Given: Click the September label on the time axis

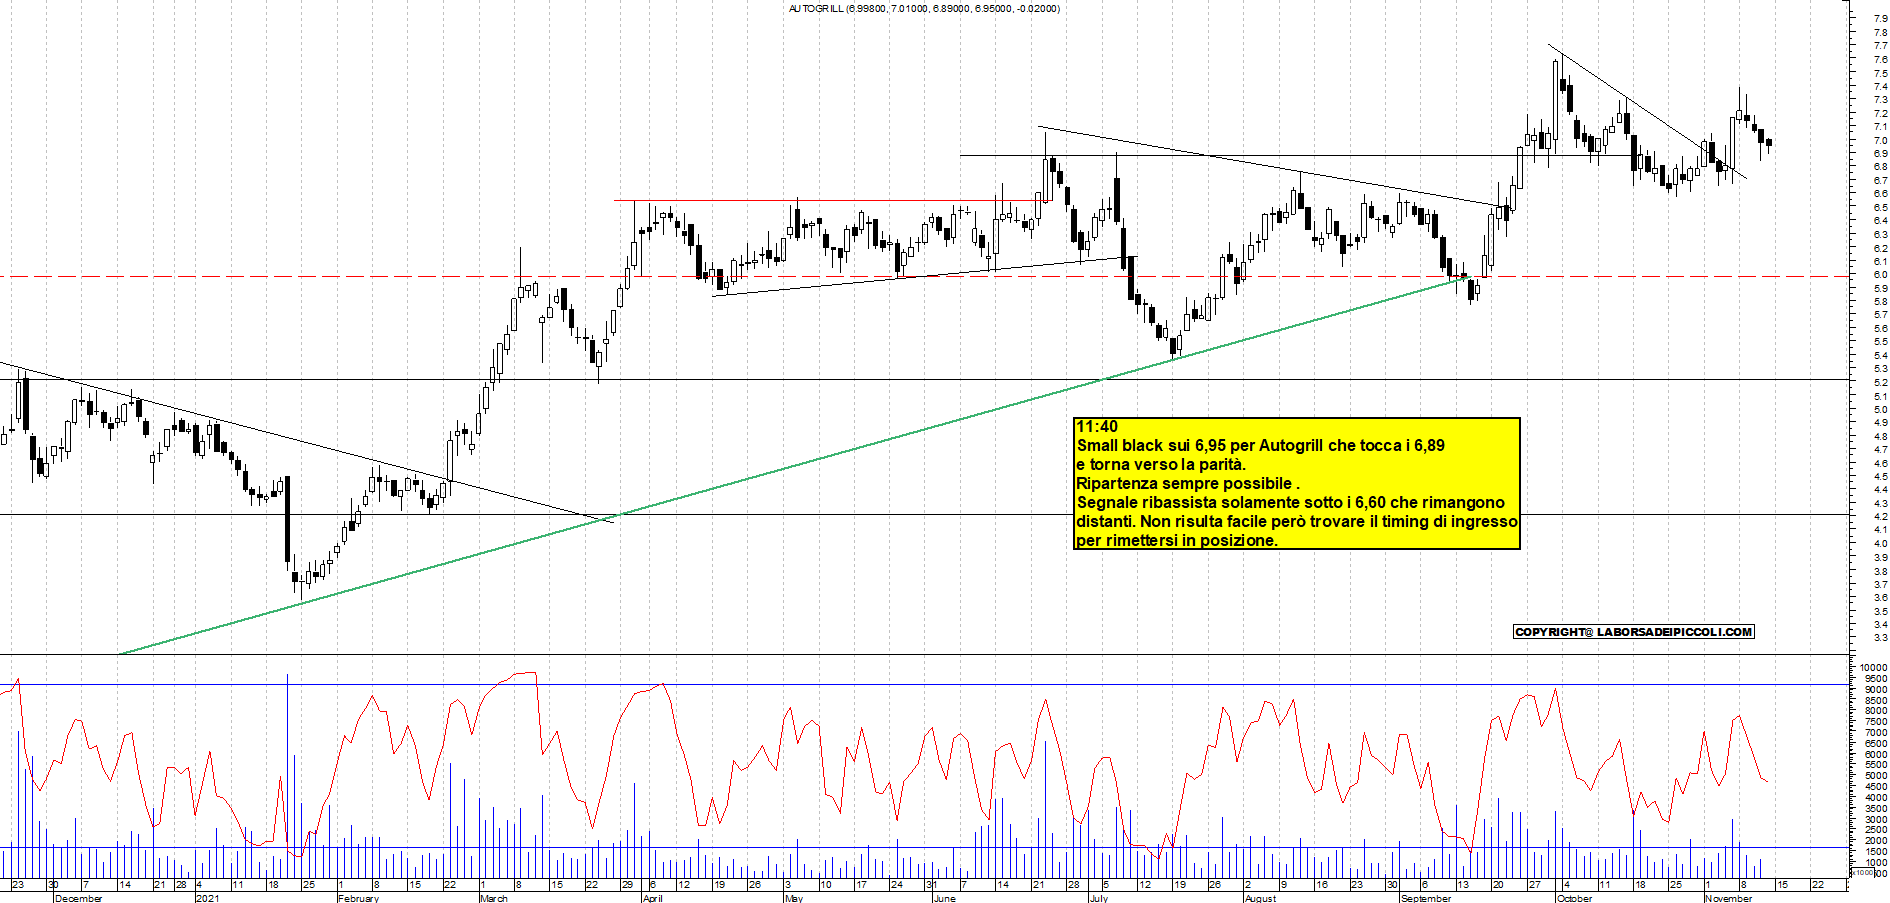Looking at the screenshot, I should click(x=1426, y=898).
